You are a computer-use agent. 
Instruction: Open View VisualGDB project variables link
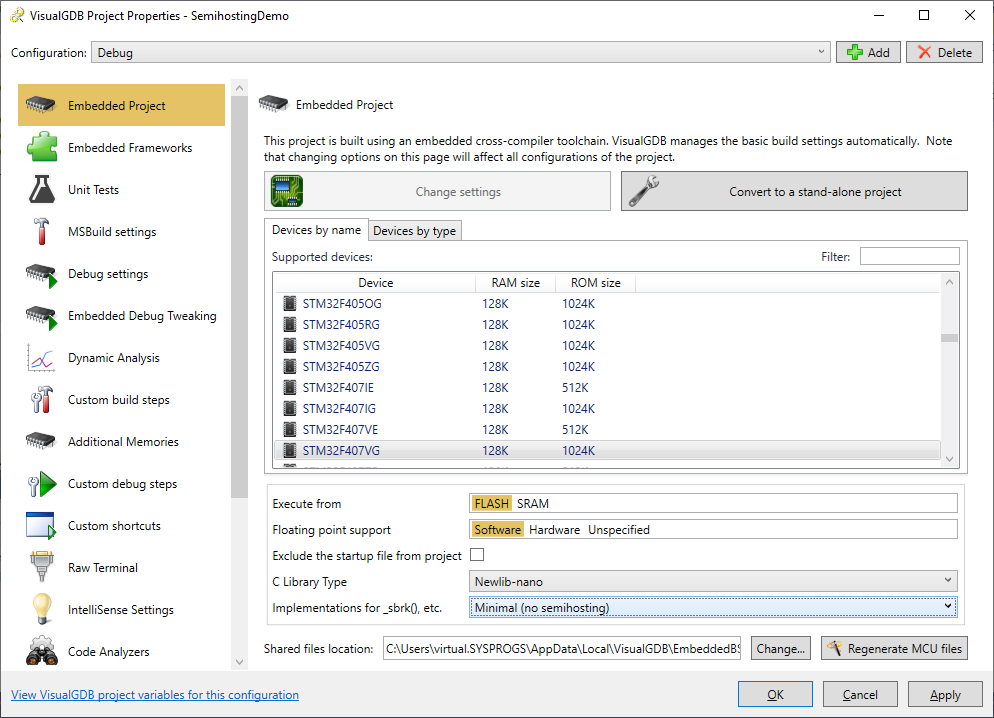coord(155,695)
